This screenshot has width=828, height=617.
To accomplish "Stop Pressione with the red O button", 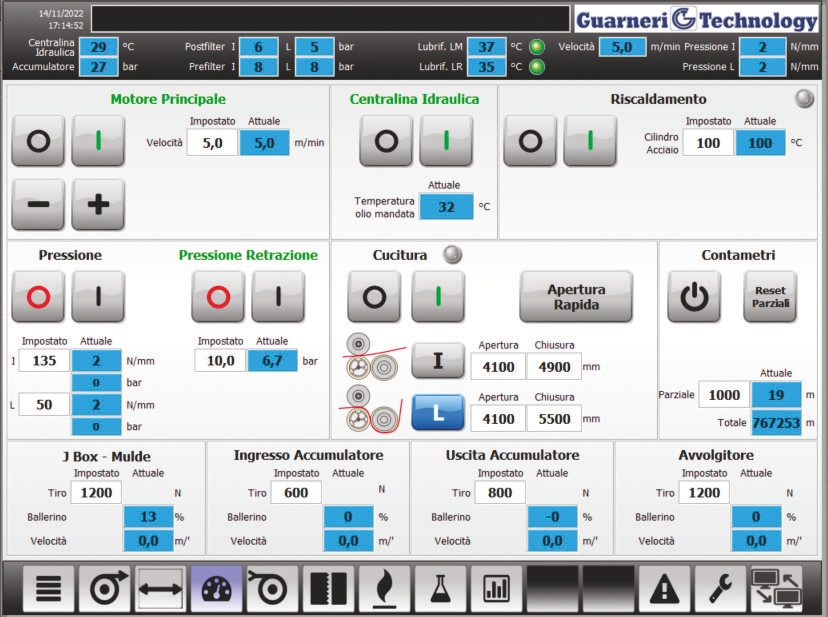I will pyautogui.click(x=38, y=297).
